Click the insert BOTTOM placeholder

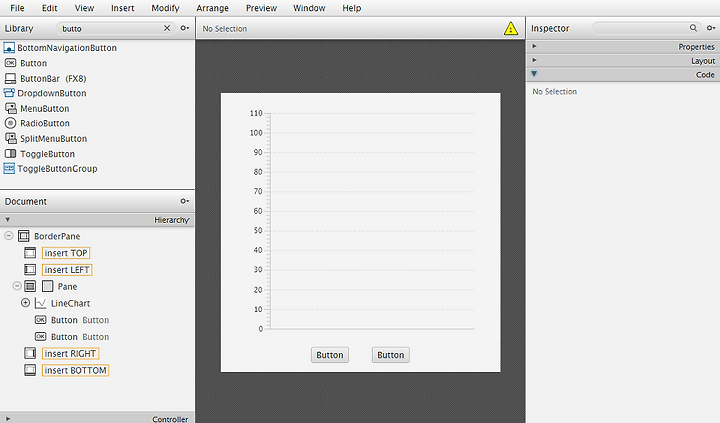tap(75, 370)
